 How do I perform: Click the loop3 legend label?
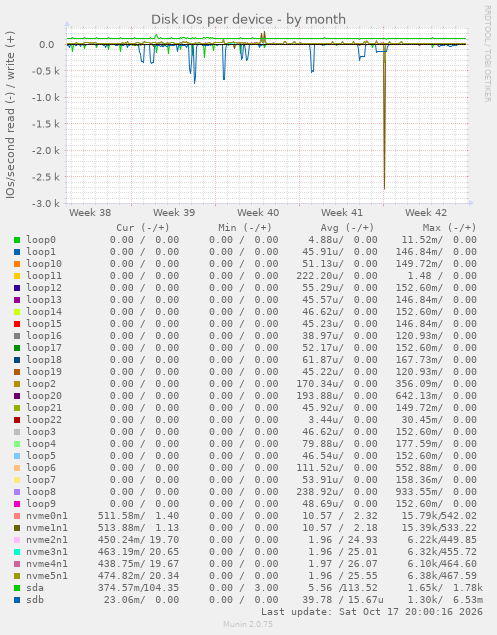tap(41, 432)
